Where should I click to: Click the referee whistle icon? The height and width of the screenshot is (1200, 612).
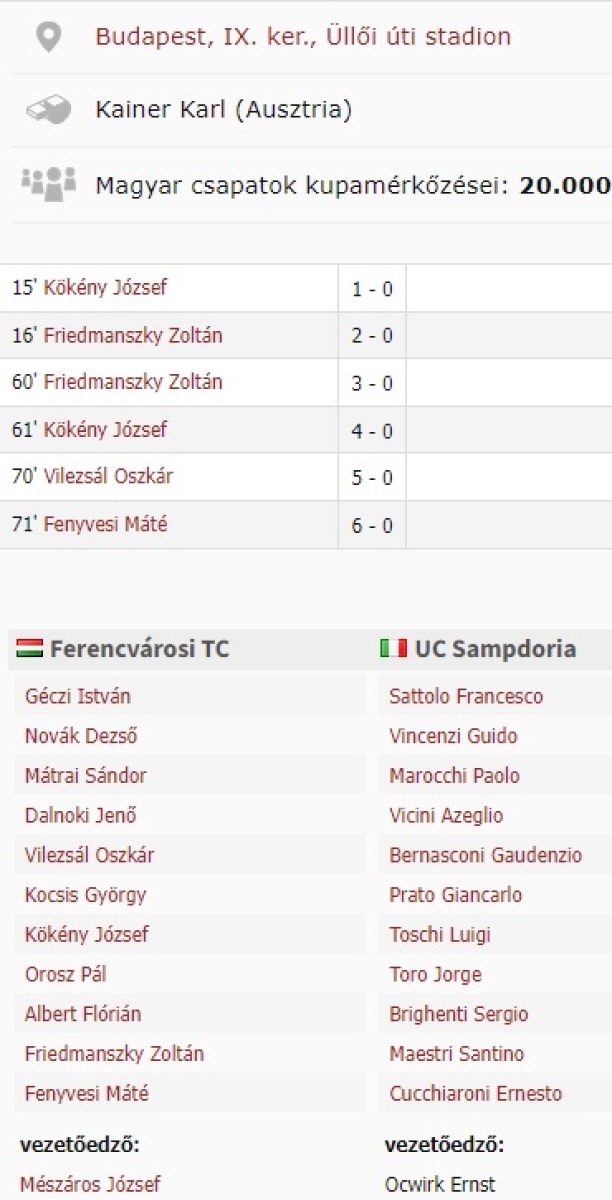48,110
